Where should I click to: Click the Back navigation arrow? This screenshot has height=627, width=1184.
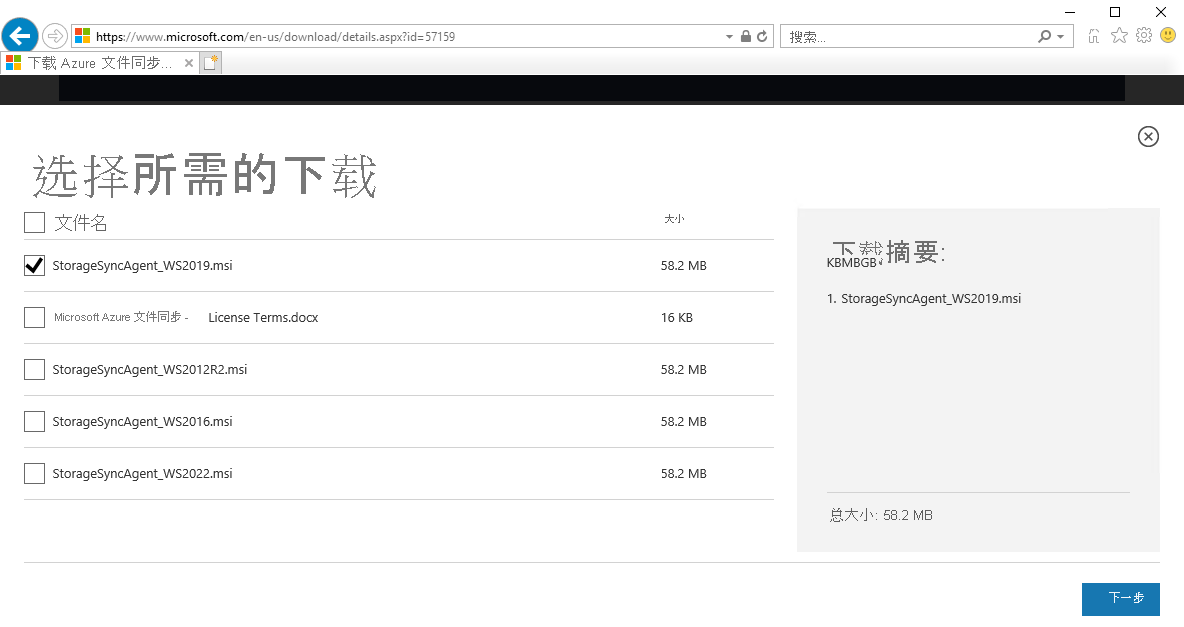coord(20,36)
